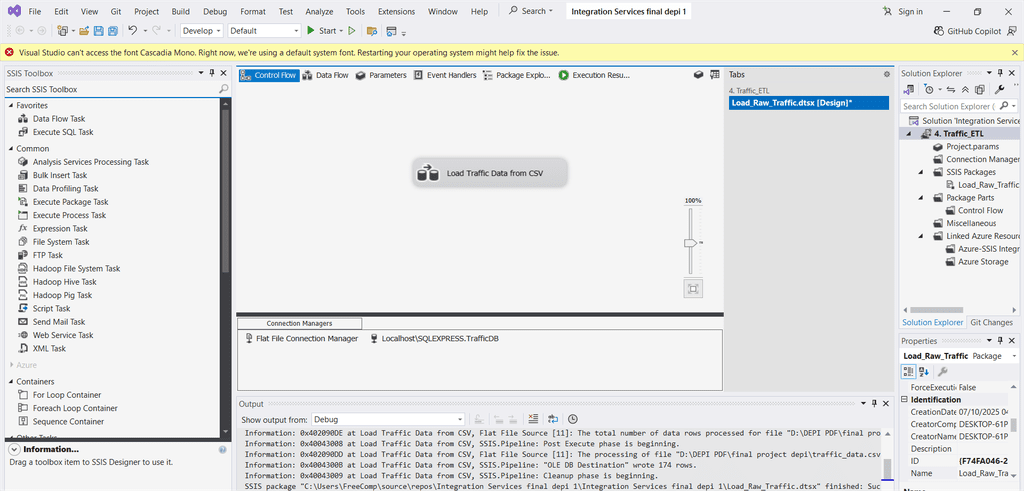
Task: Open the Git Changes tab
Action: click(991, 322)
